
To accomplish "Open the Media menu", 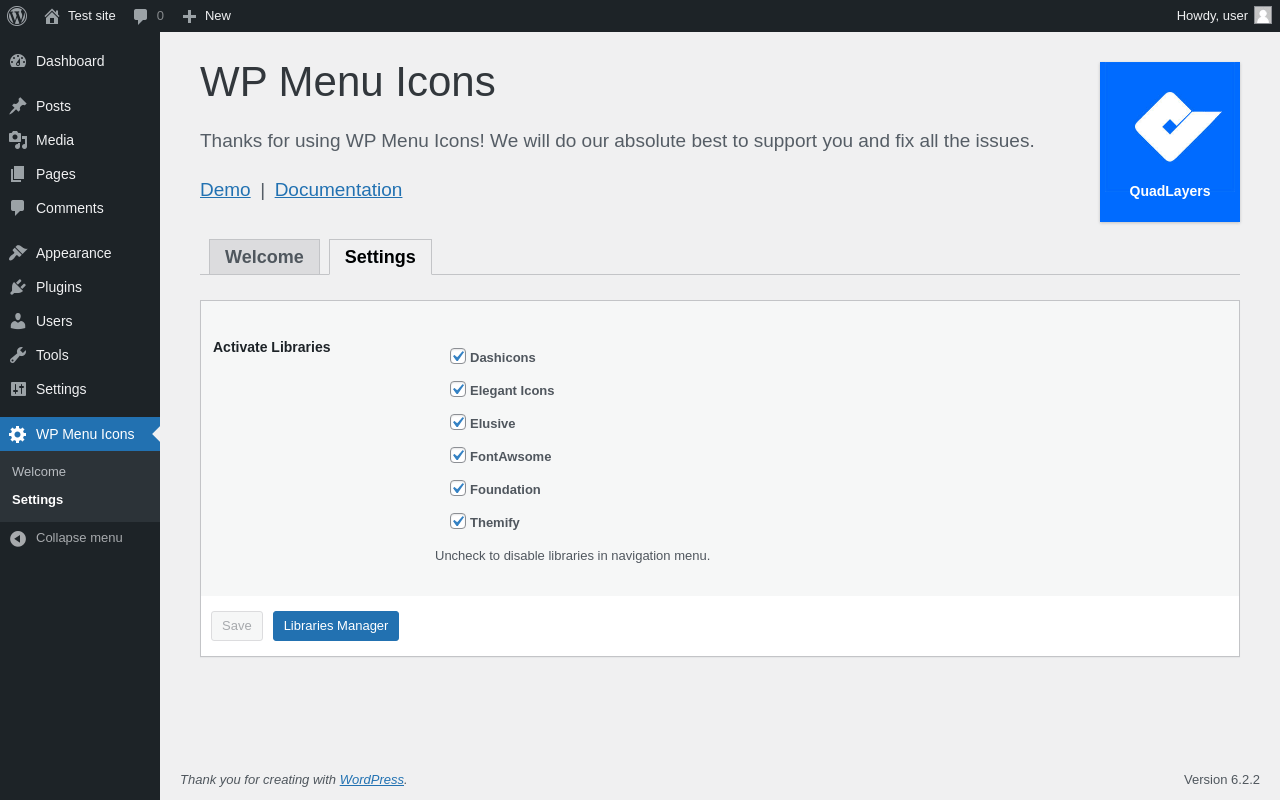I will pyautogui.click(x=80, y=140).
